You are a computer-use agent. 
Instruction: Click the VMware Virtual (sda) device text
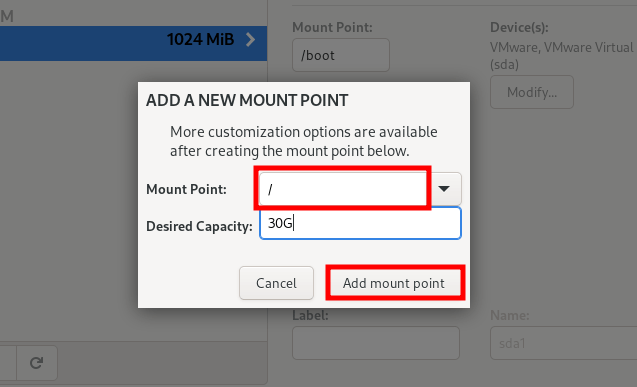tap(561, 56)
